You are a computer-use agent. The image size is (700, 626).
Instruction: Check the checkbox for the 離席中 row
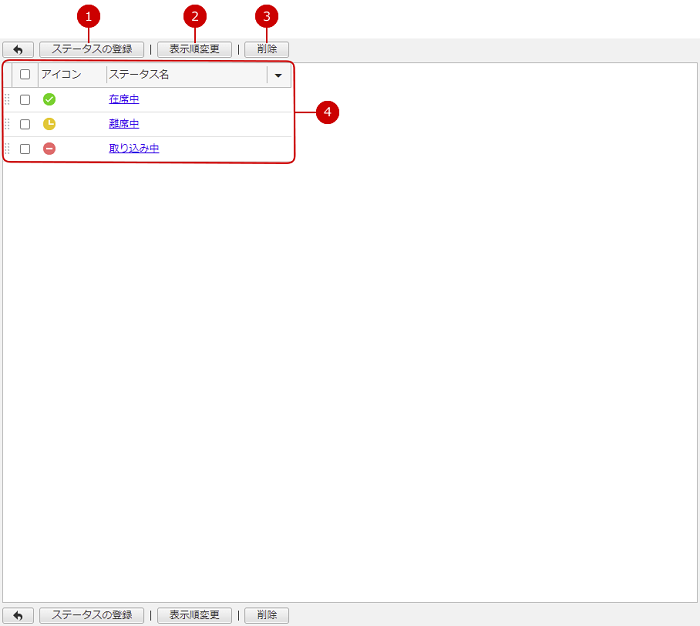pyautogui.click(x=25, y=124)
